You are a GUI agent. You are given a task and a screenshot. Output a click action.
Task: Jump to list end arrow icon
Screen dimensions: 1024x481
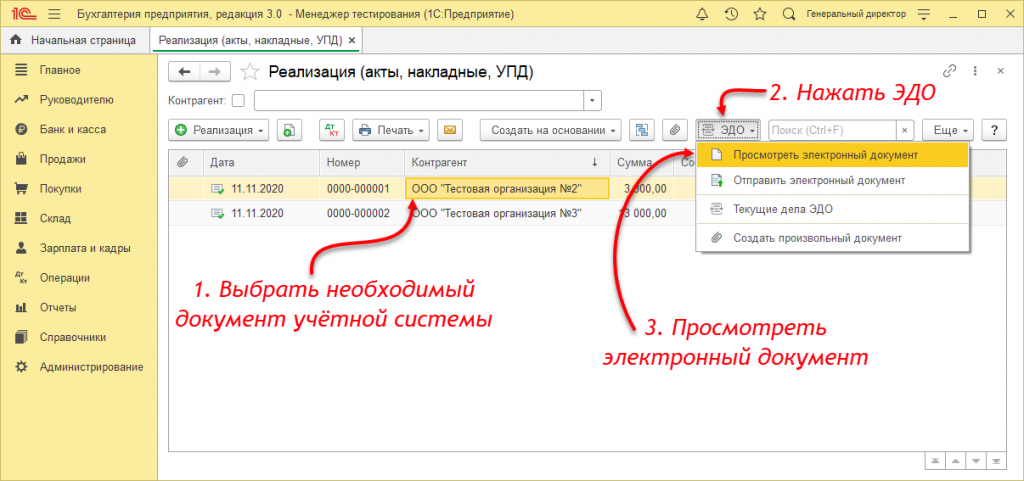click(x=995, y=461)
